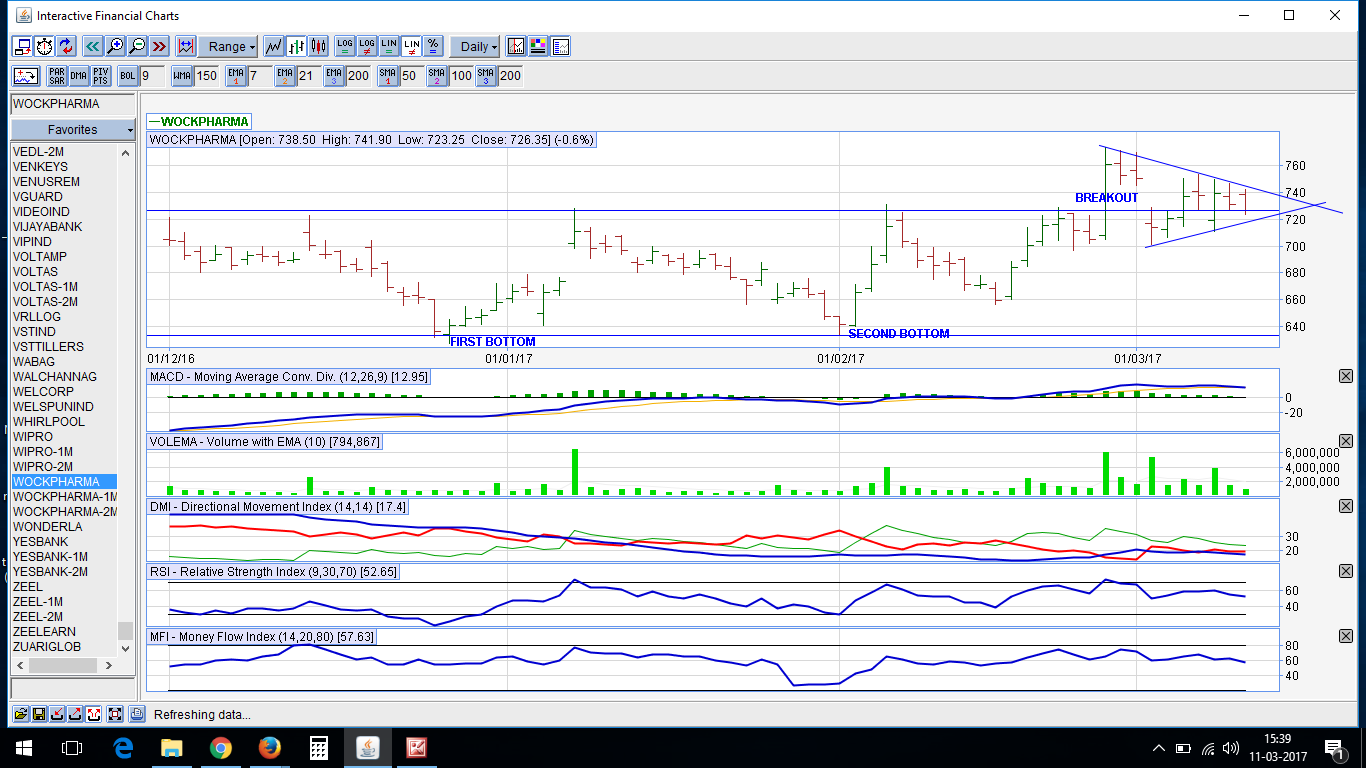Viewport: 1366px width, 768px height.
Task: Toggle the LIN equal scale button
Action: (x=389, y=46)
